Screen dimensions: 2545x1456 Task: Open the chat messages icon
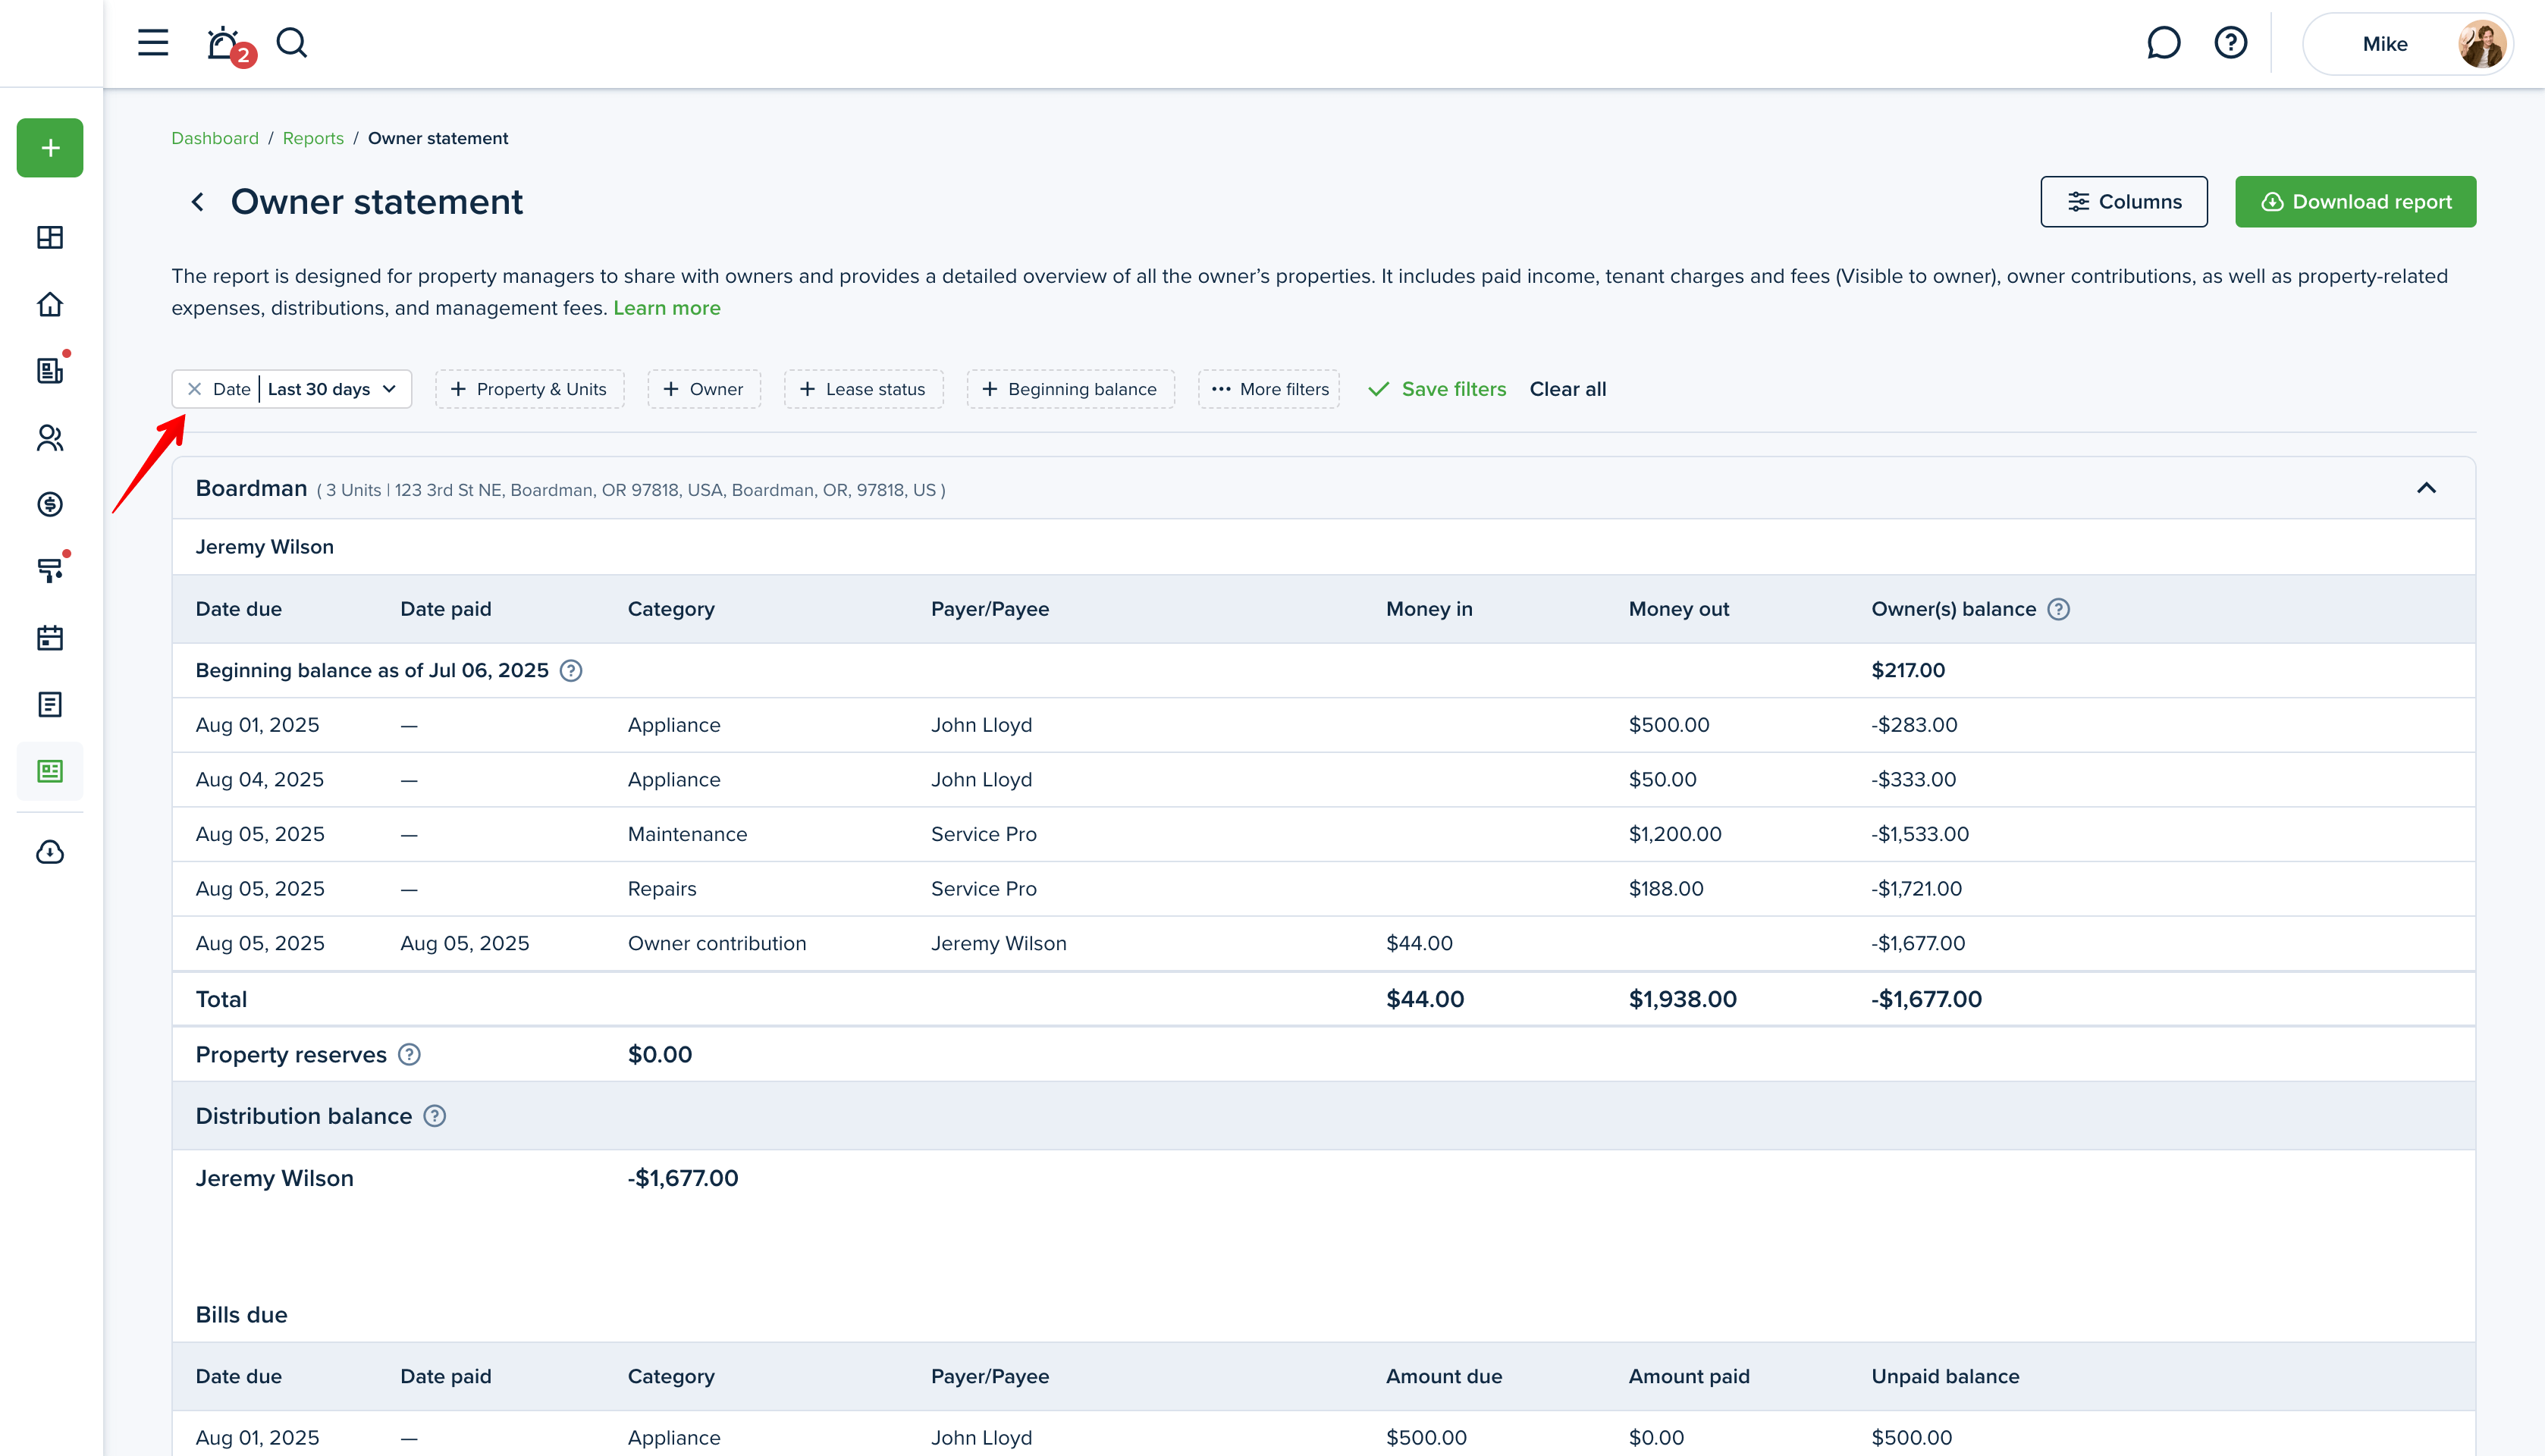[x=2163, y=43]
